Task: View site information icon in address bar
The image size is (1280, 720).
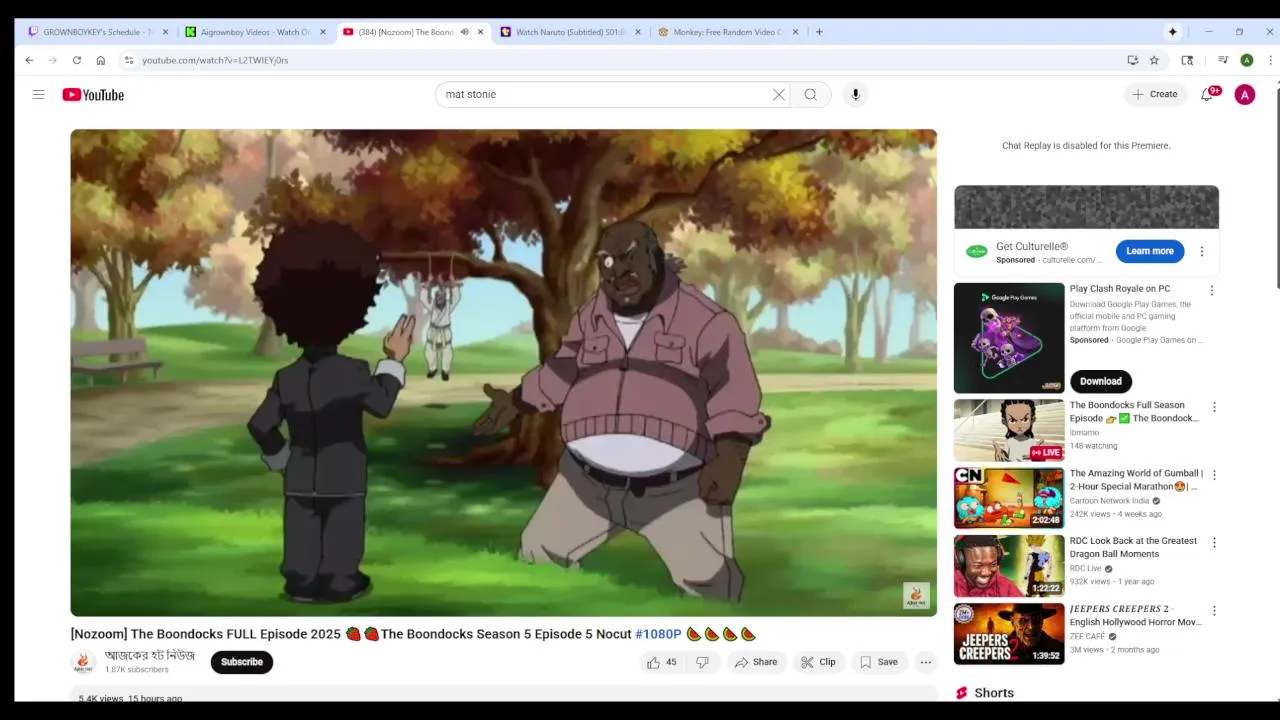Action: click(x=128, y=60)
